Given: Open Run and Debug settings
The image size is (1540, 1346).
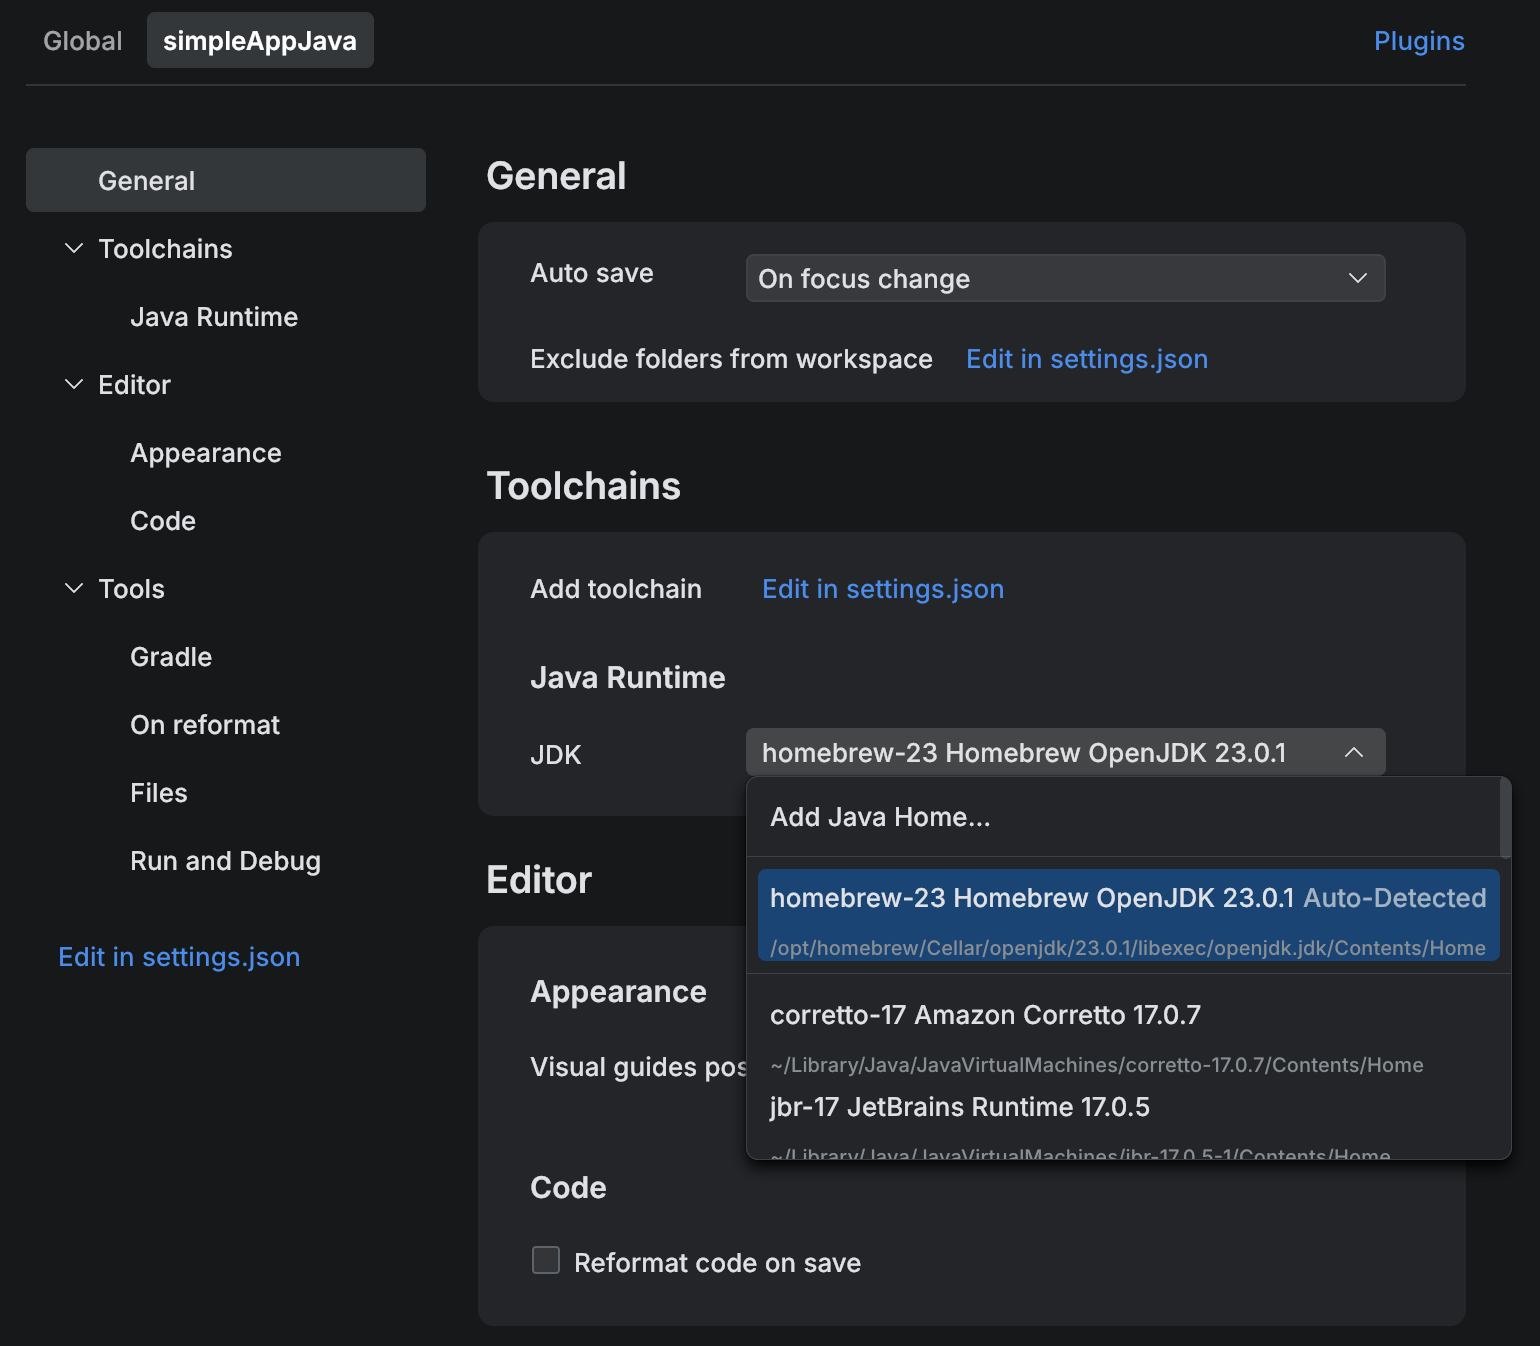Looking at the screenshot, I should 225,860.
